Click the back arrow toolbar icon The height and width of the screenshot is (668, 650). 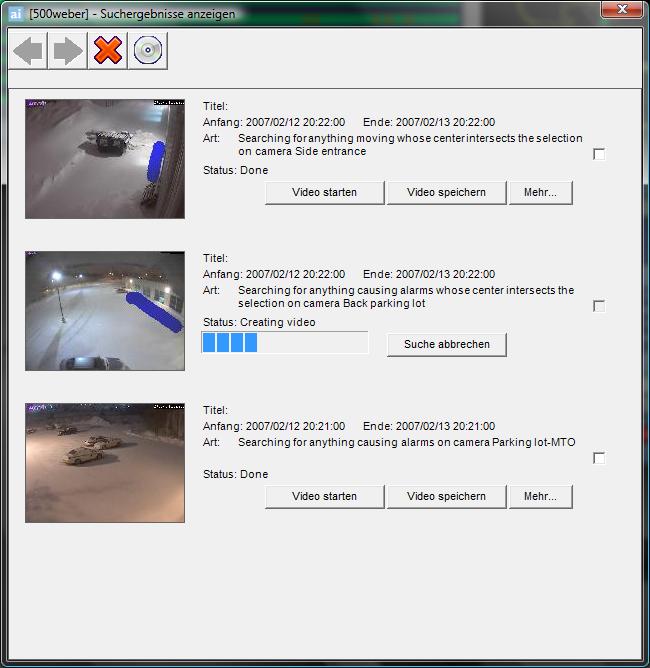[28, 50]
